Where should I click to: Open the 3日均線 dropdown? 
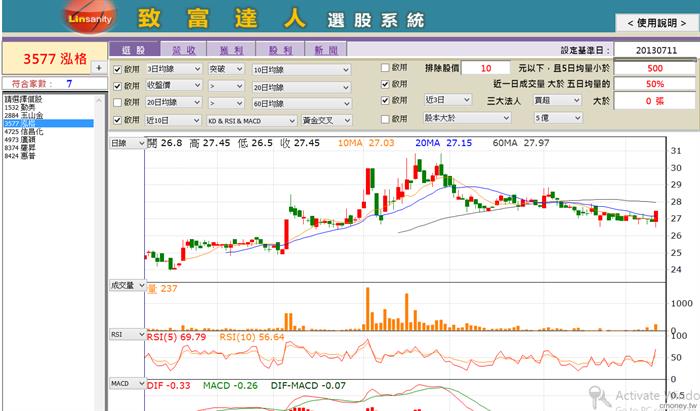174,69
